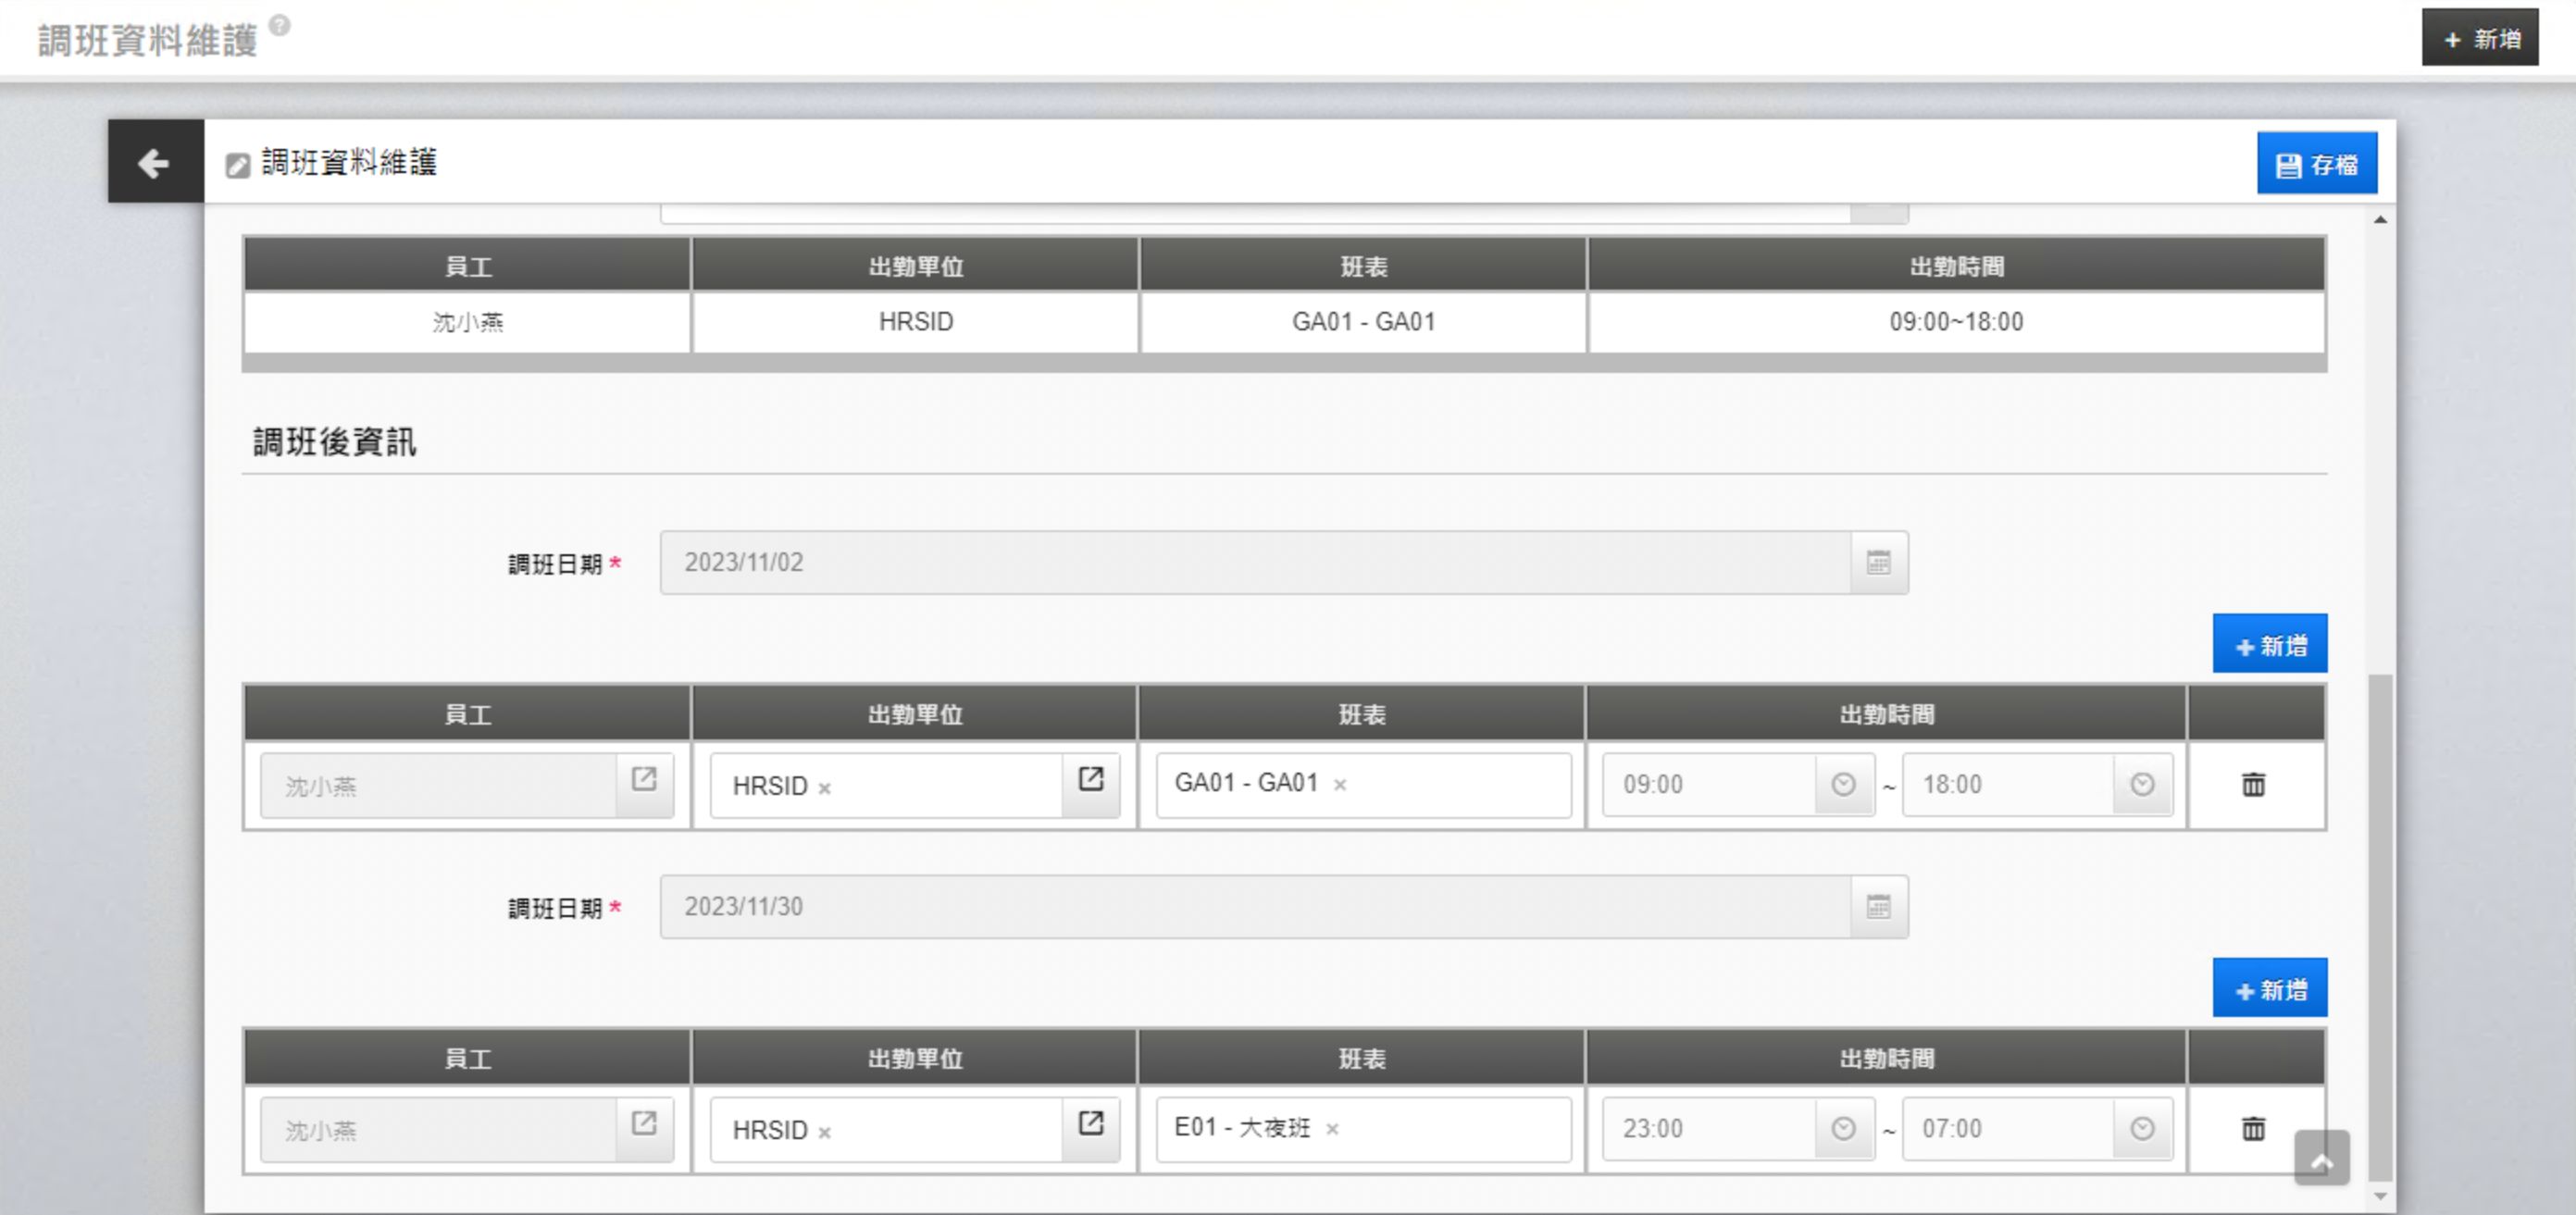
Task: Remove HRSID tag in the E01 大夜班 row
Action: (824, 1133)
